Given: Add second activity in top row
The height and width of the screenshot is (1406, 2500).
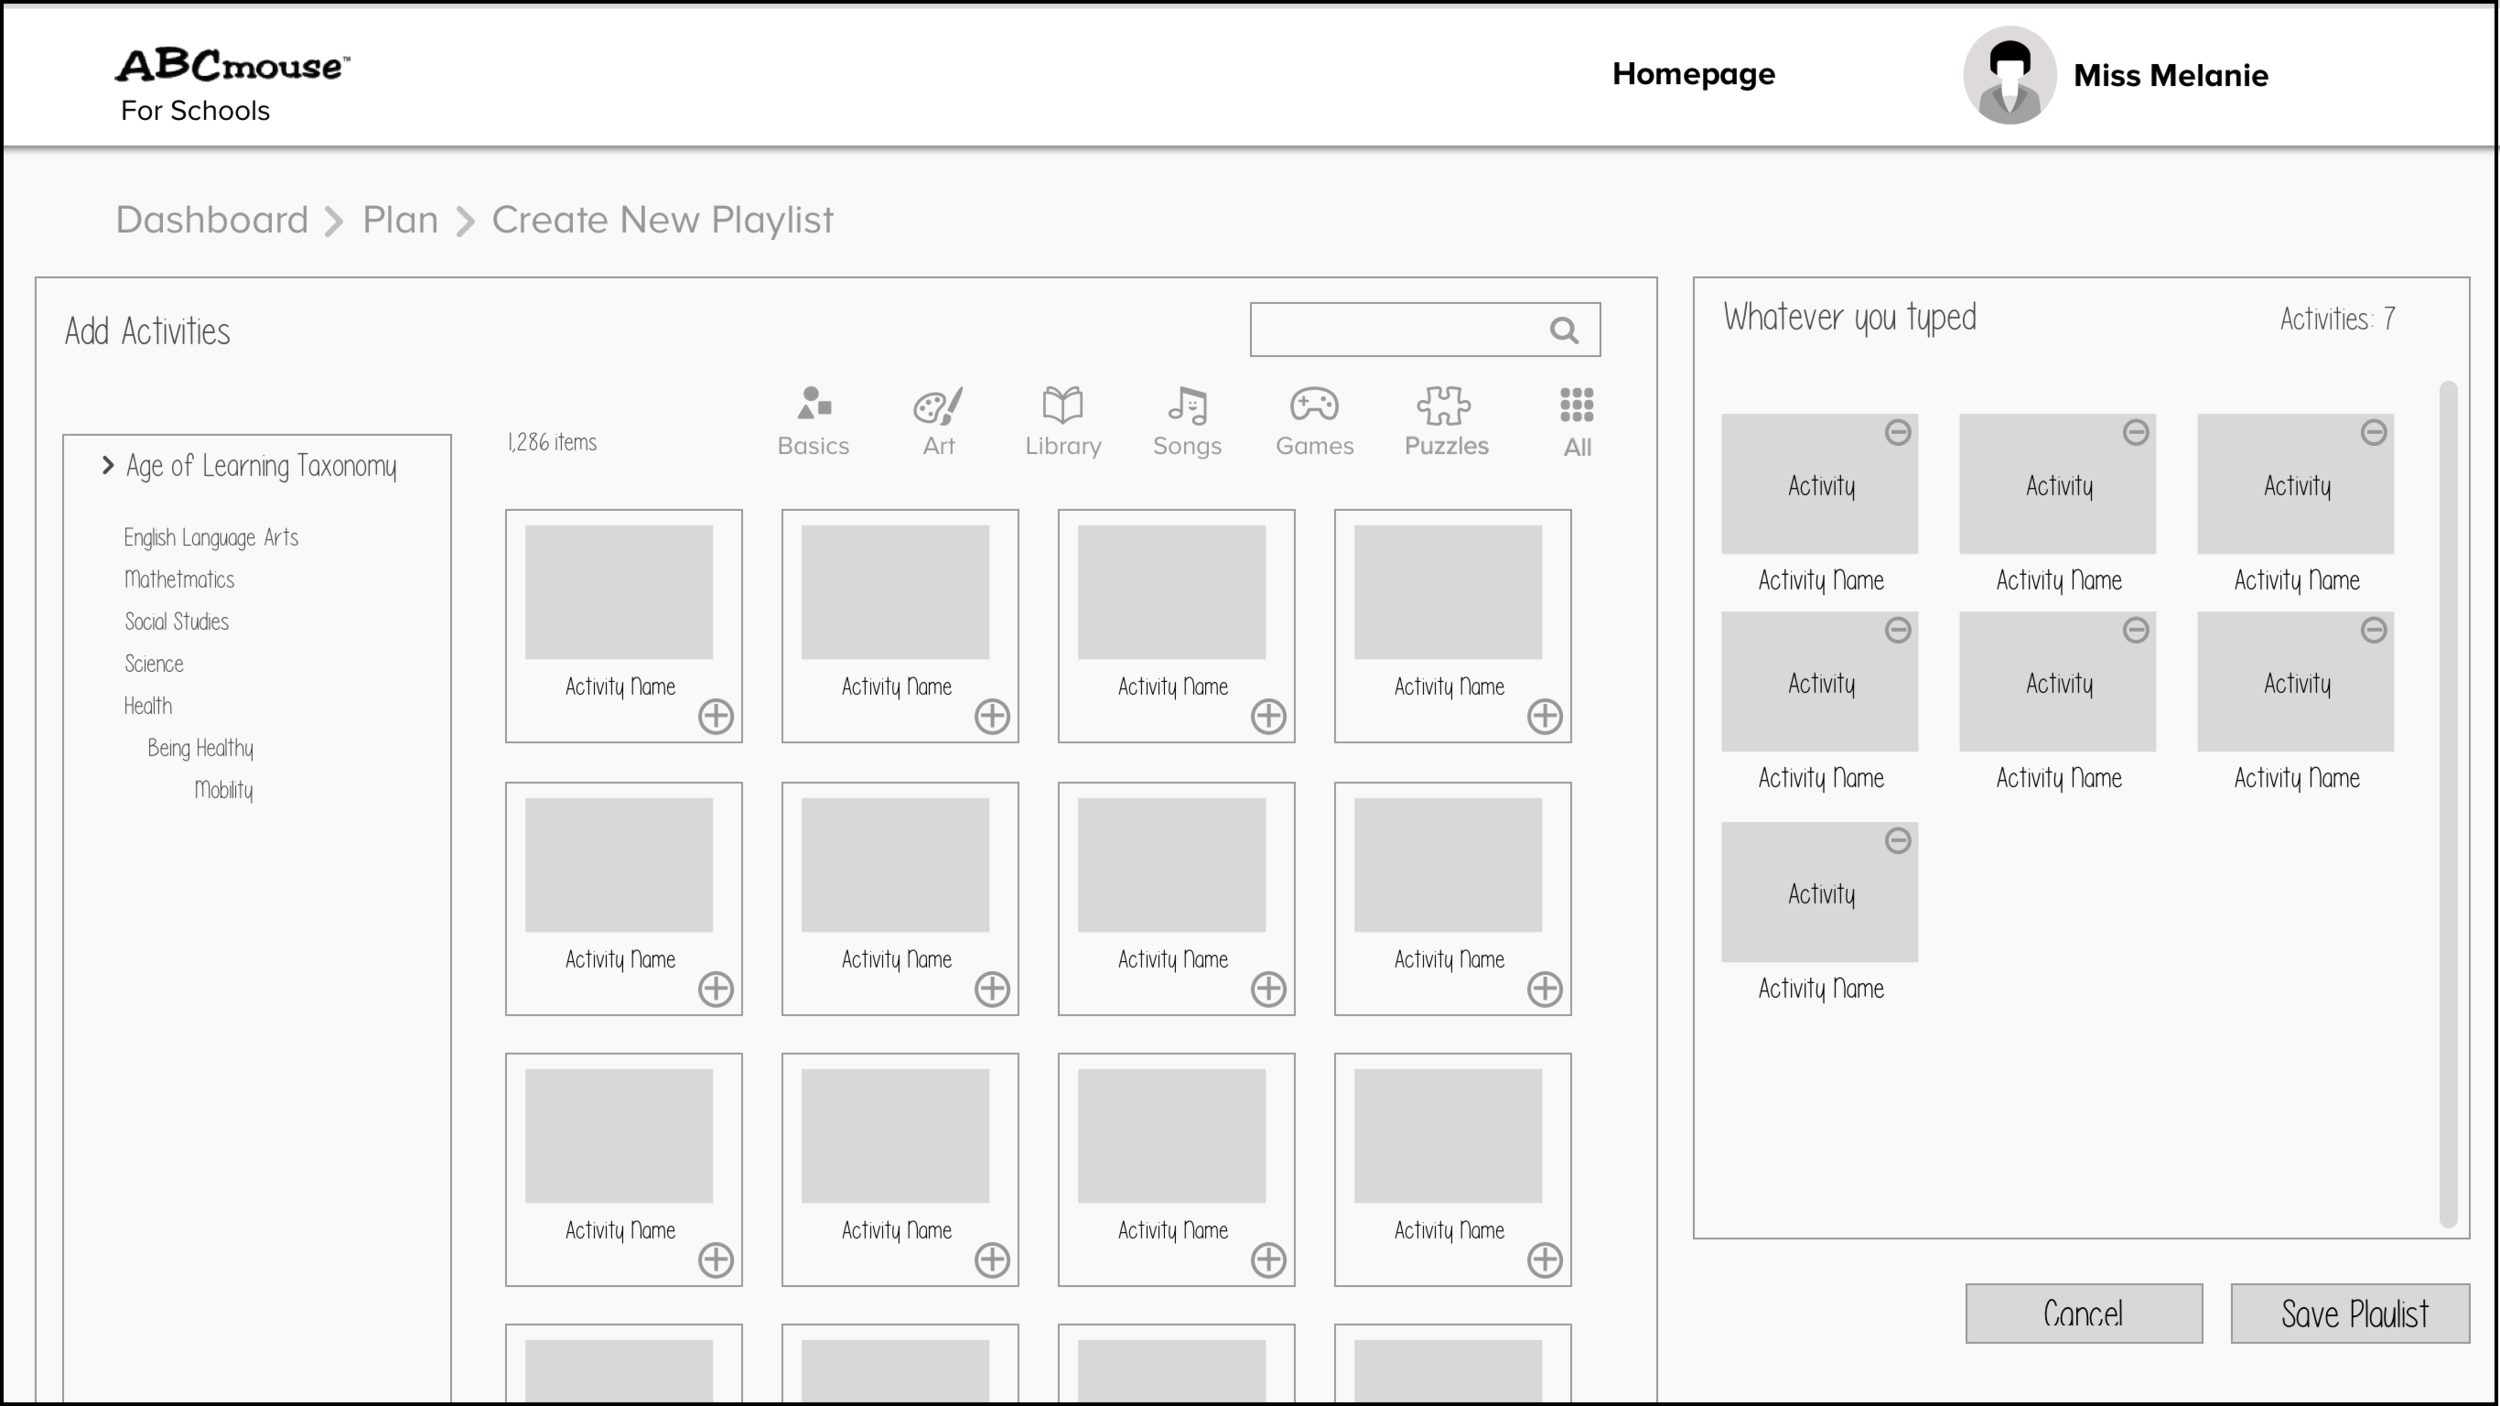Looking at the screenshot, I should click(x=992, y=716).
